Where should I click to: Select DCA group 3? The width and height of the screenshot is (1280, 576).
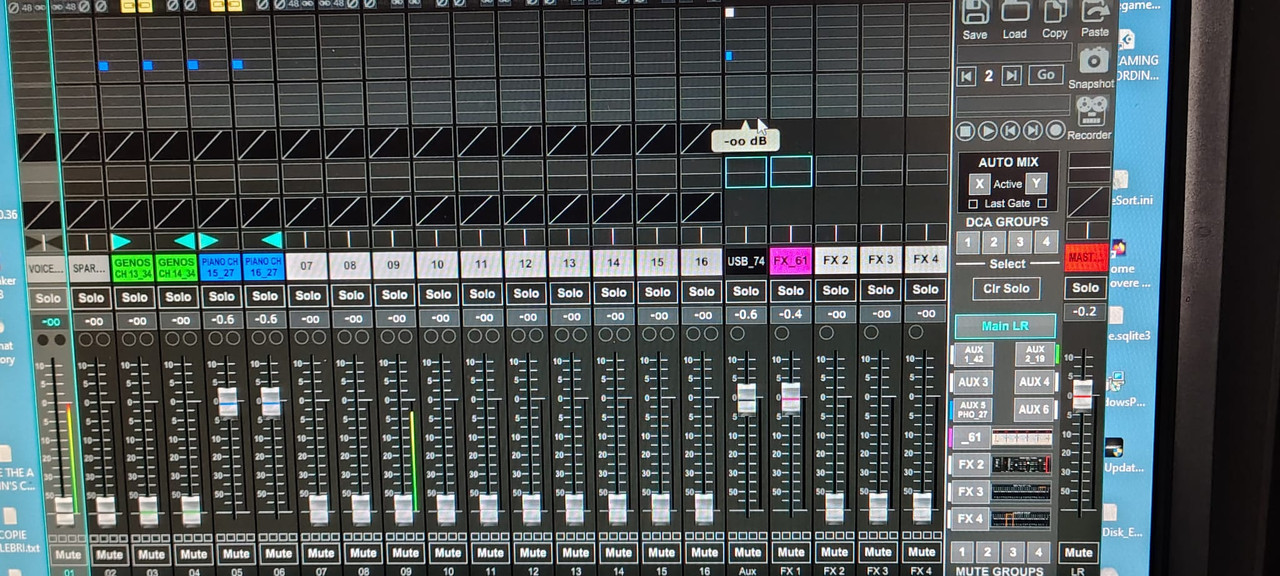1019,242
